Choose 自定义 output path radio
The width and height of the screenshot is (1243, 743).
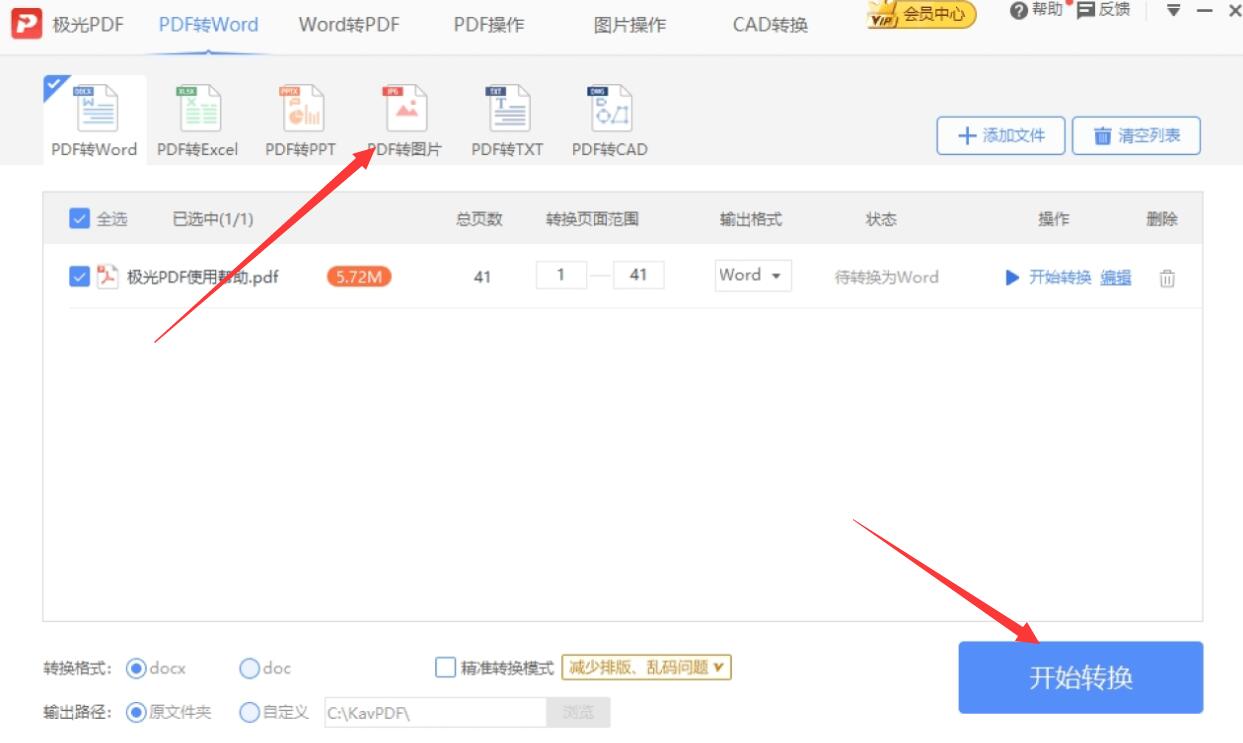250,713
